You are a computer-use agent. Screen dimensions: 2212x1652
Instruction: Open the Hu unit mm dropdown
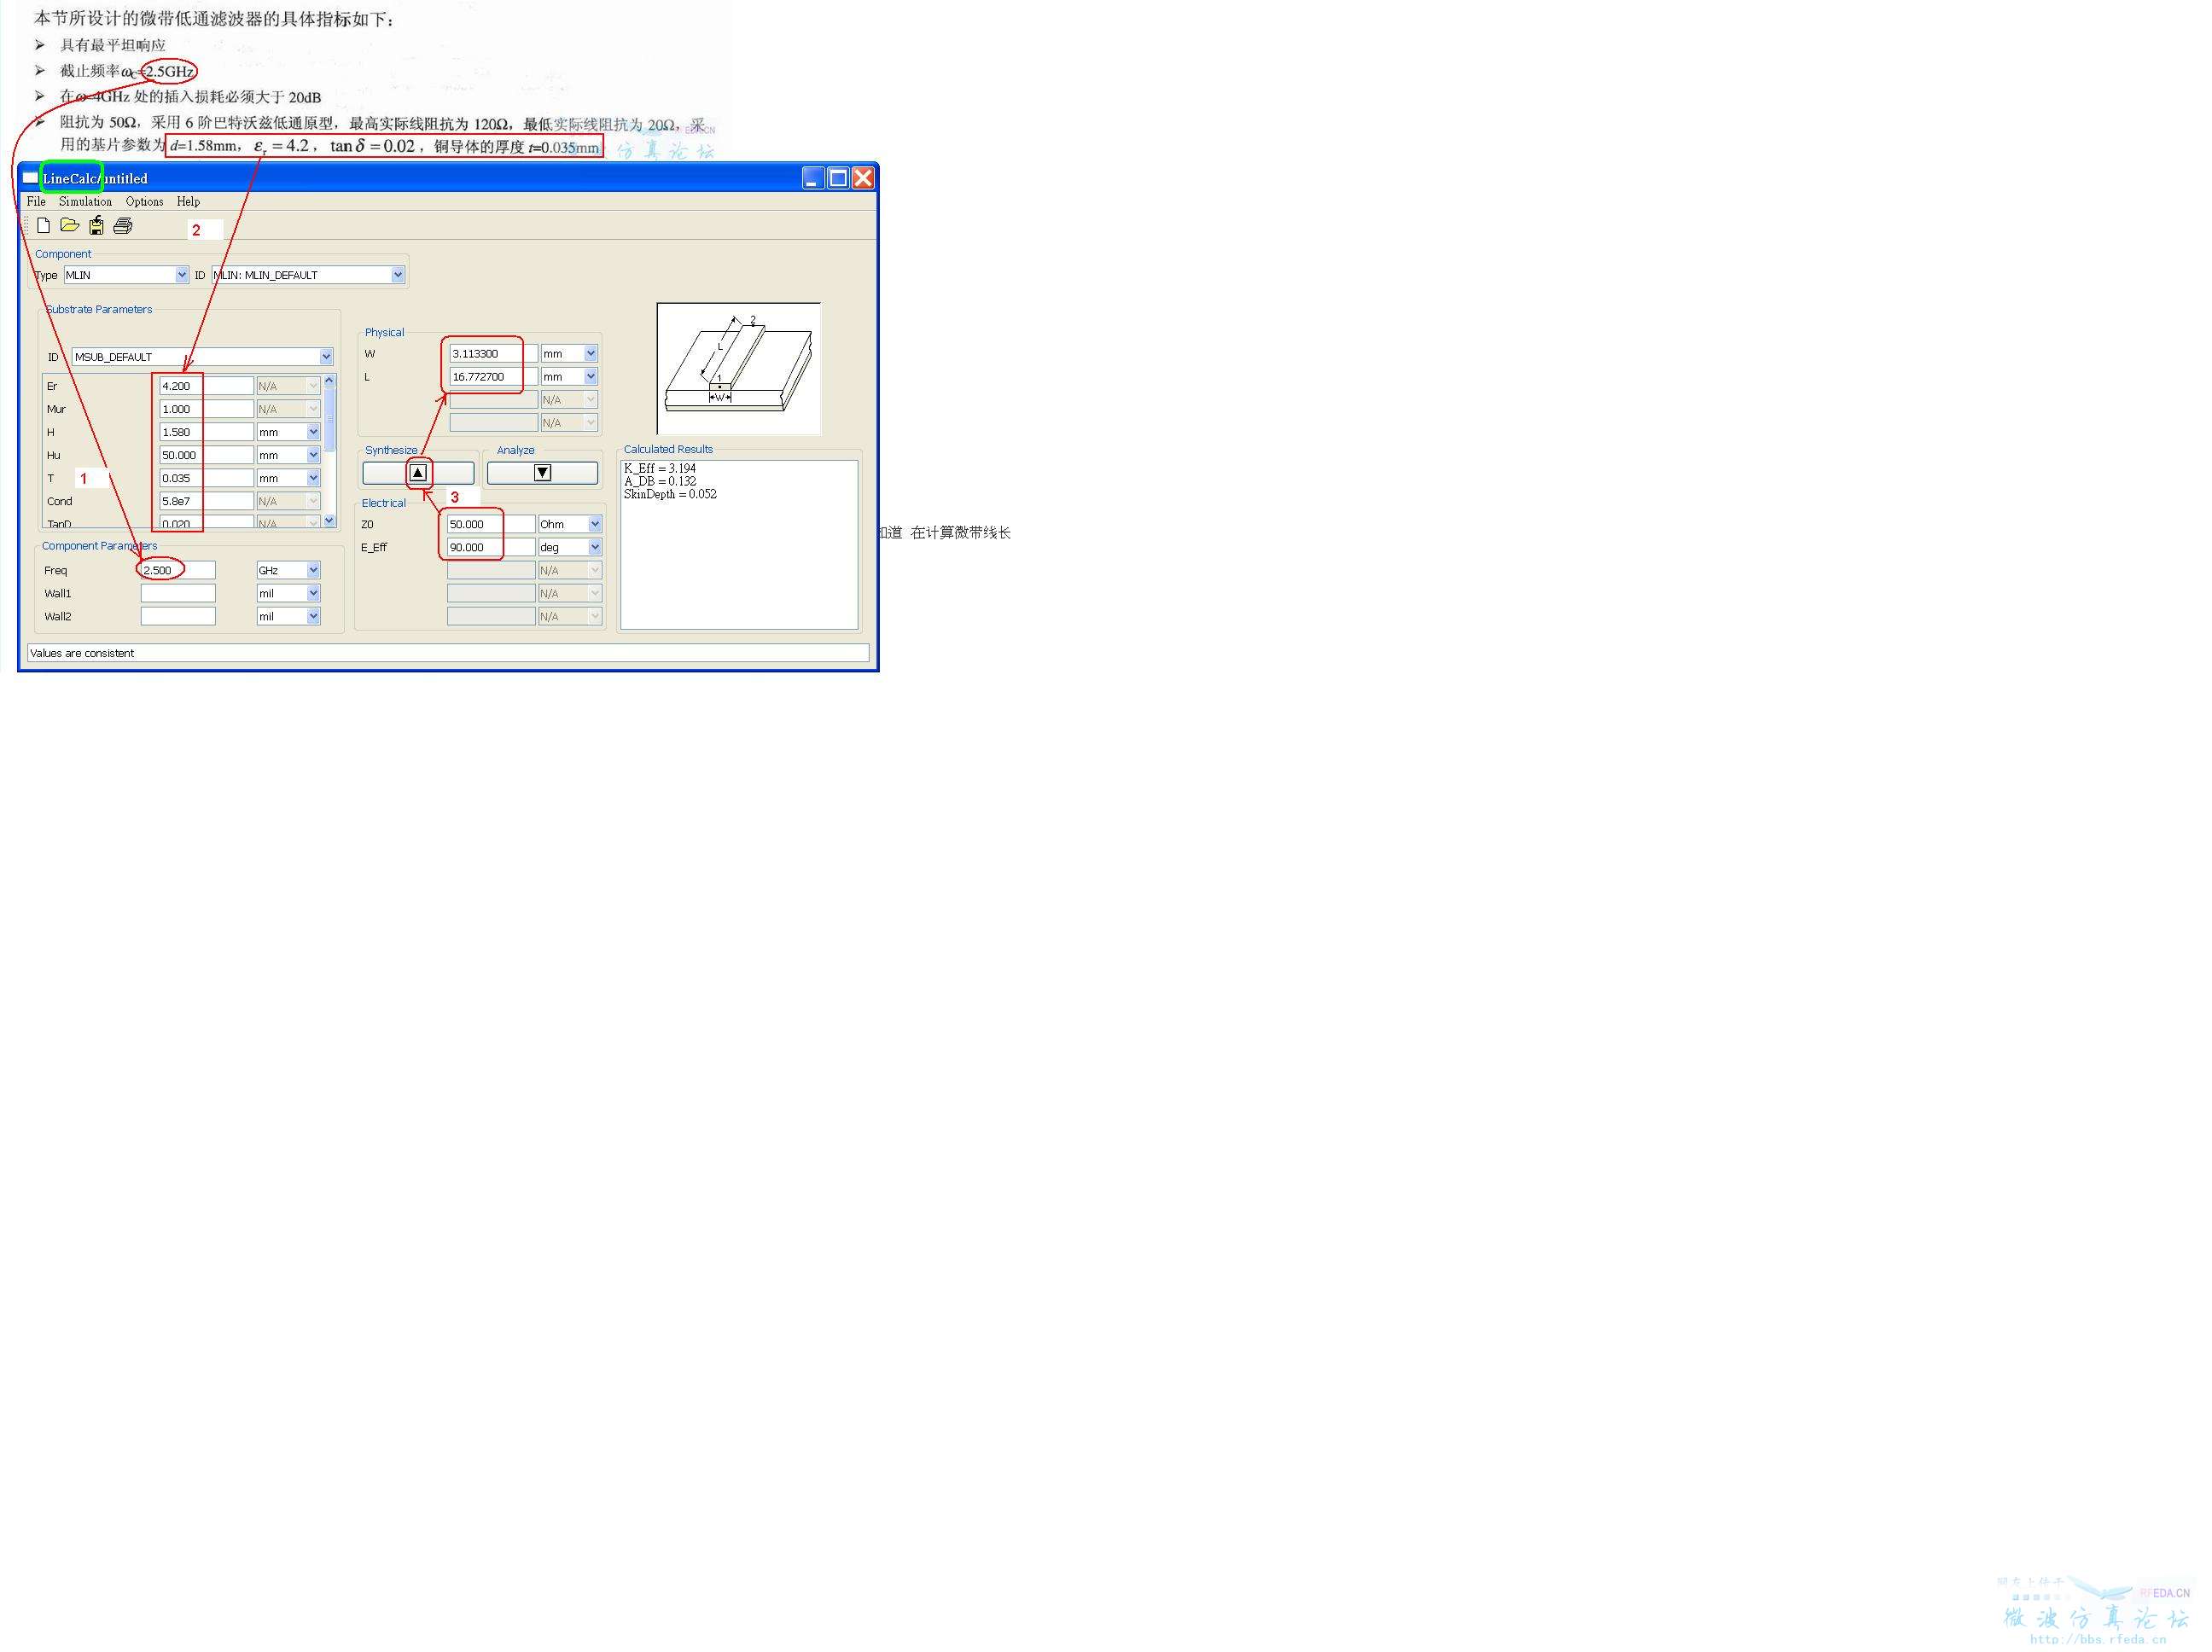point(313,455)
